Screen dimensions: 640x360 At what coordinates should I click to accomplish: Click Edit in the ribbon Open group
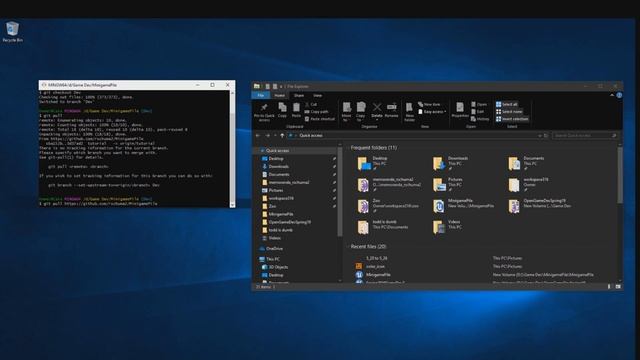click(x=478, y=111)
